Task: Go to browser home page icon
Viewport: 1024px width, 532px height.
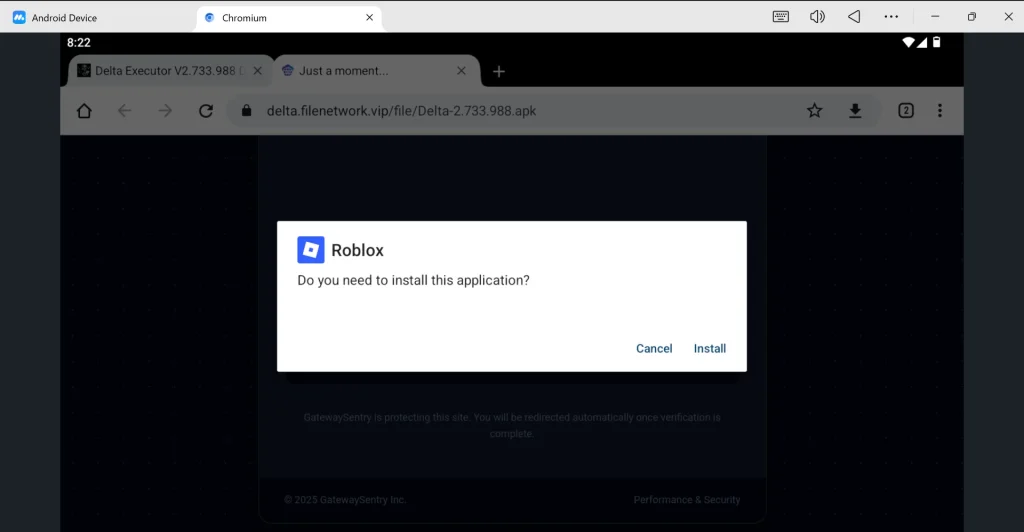Action: coord(84,111)
